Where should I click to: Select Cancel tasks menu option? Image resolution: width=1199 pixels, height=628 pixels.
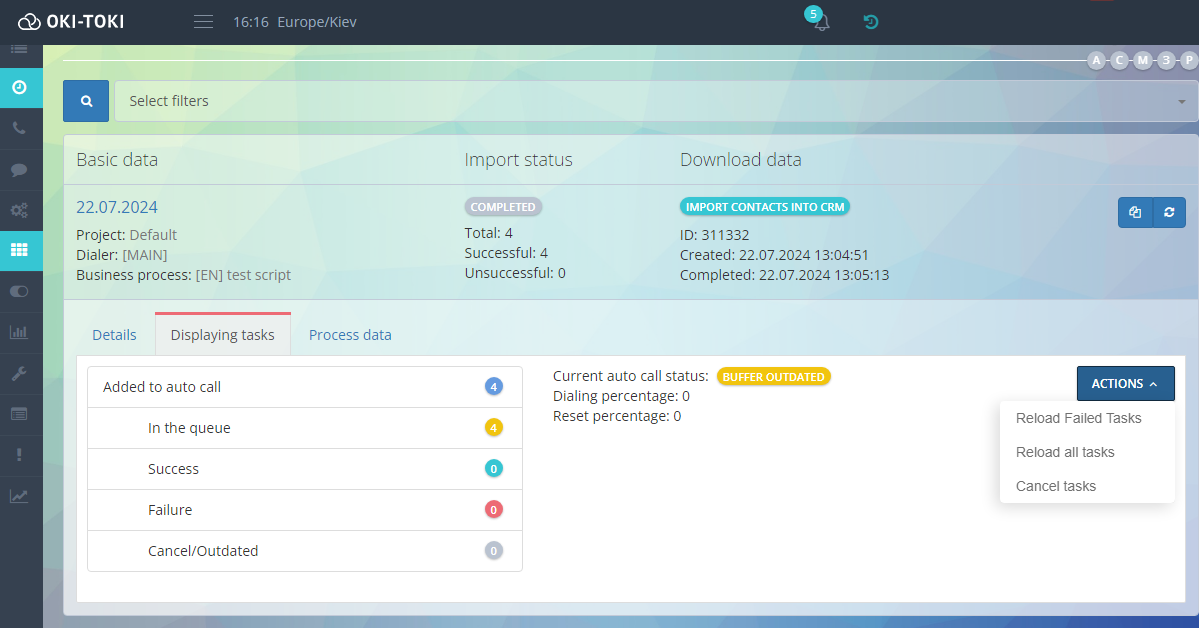(1055, 486)
